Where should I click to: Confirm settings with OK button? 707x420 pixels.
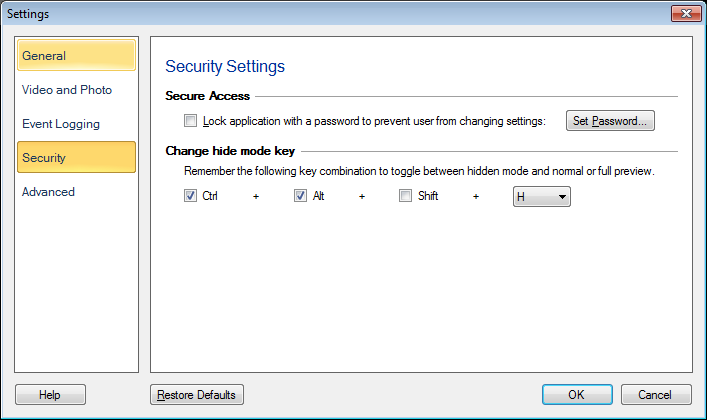pos(576,395)
